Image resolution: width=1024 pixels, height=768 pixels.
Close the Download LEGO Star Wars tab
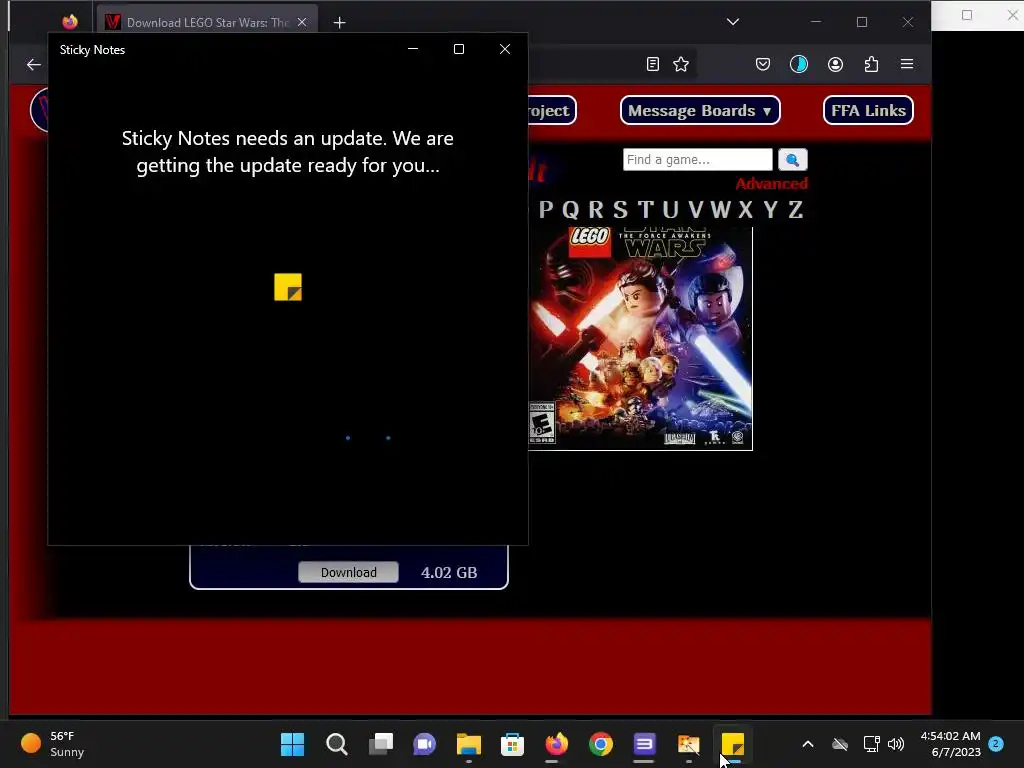click(302, 22)
